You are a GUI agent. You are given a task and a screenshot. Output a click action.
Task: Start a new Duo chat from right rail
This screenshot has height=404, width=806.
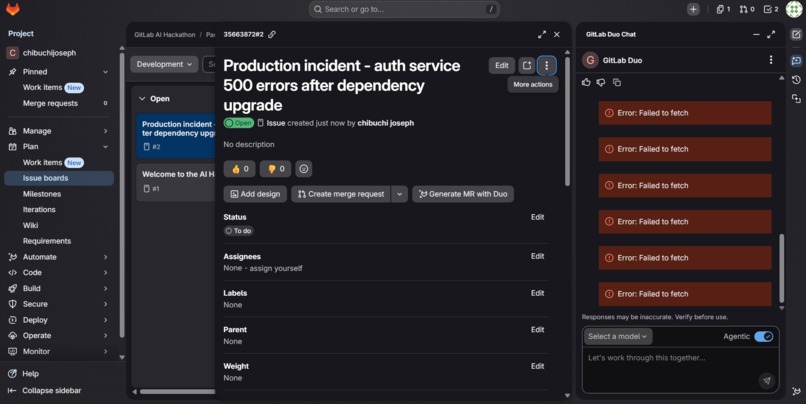click(796, 34)
